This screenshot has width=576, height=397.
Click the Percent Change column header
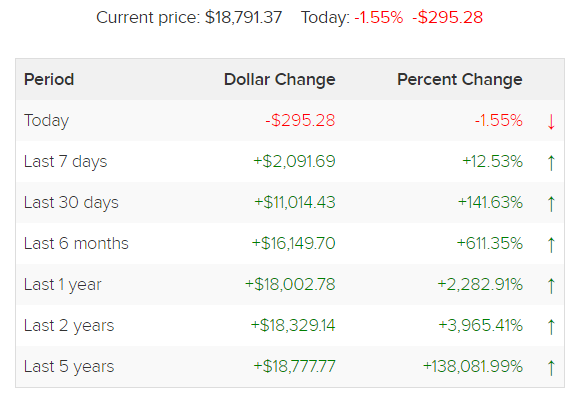click(x=460, y=79)
